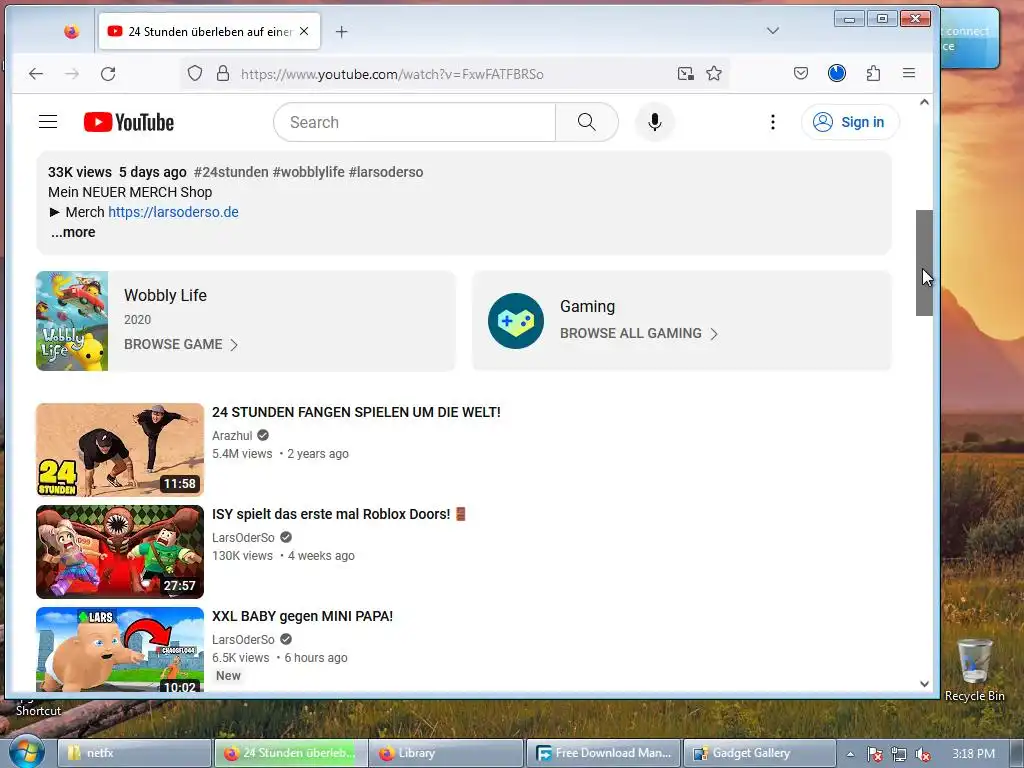Go to YouTube home via the logo
Screen dimensions: 1024x768
coord(129,122)
